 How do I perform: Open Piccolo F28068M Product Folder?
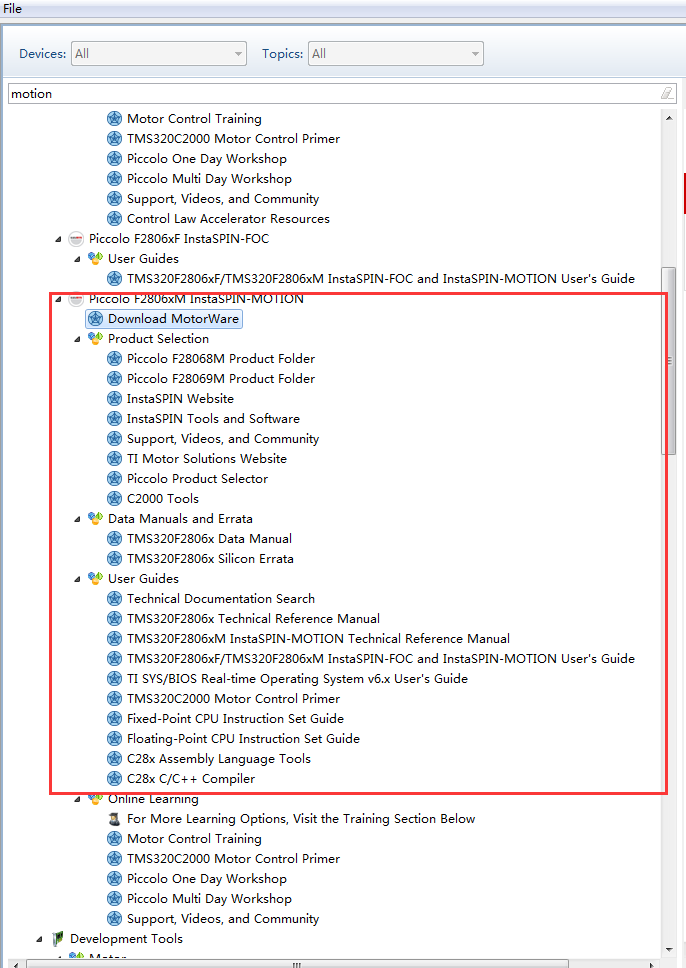coord(221,359)
